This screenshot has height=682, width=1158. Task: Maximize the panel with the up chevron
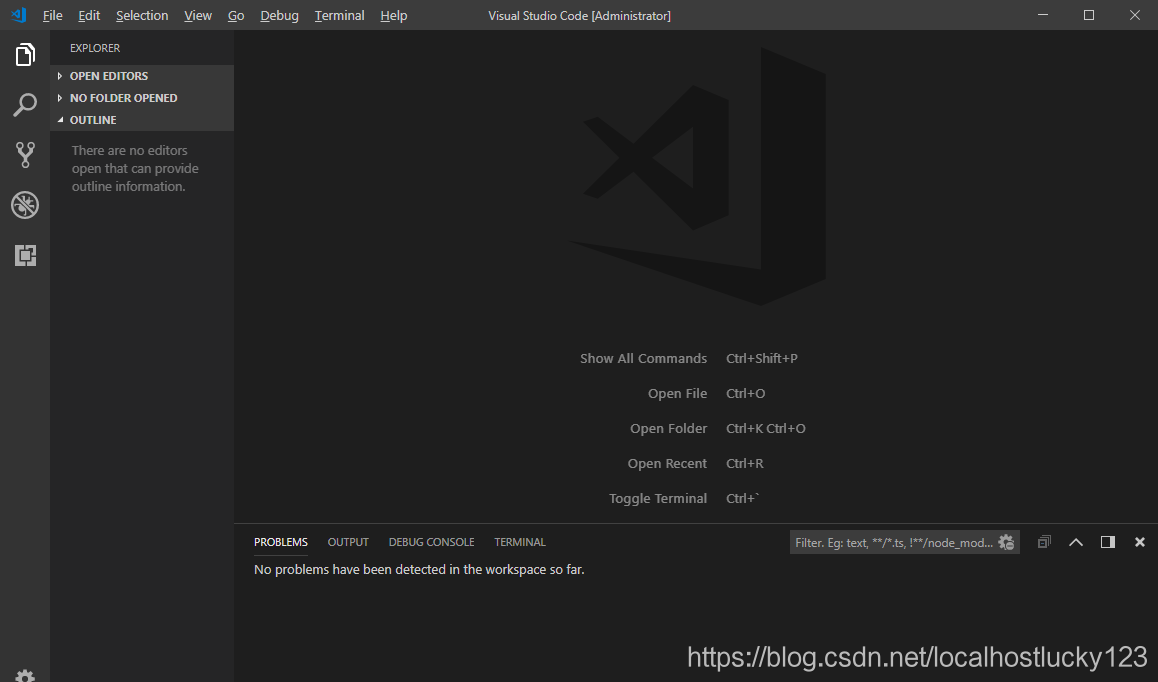pyautogui.click(x=1076, y=542)
